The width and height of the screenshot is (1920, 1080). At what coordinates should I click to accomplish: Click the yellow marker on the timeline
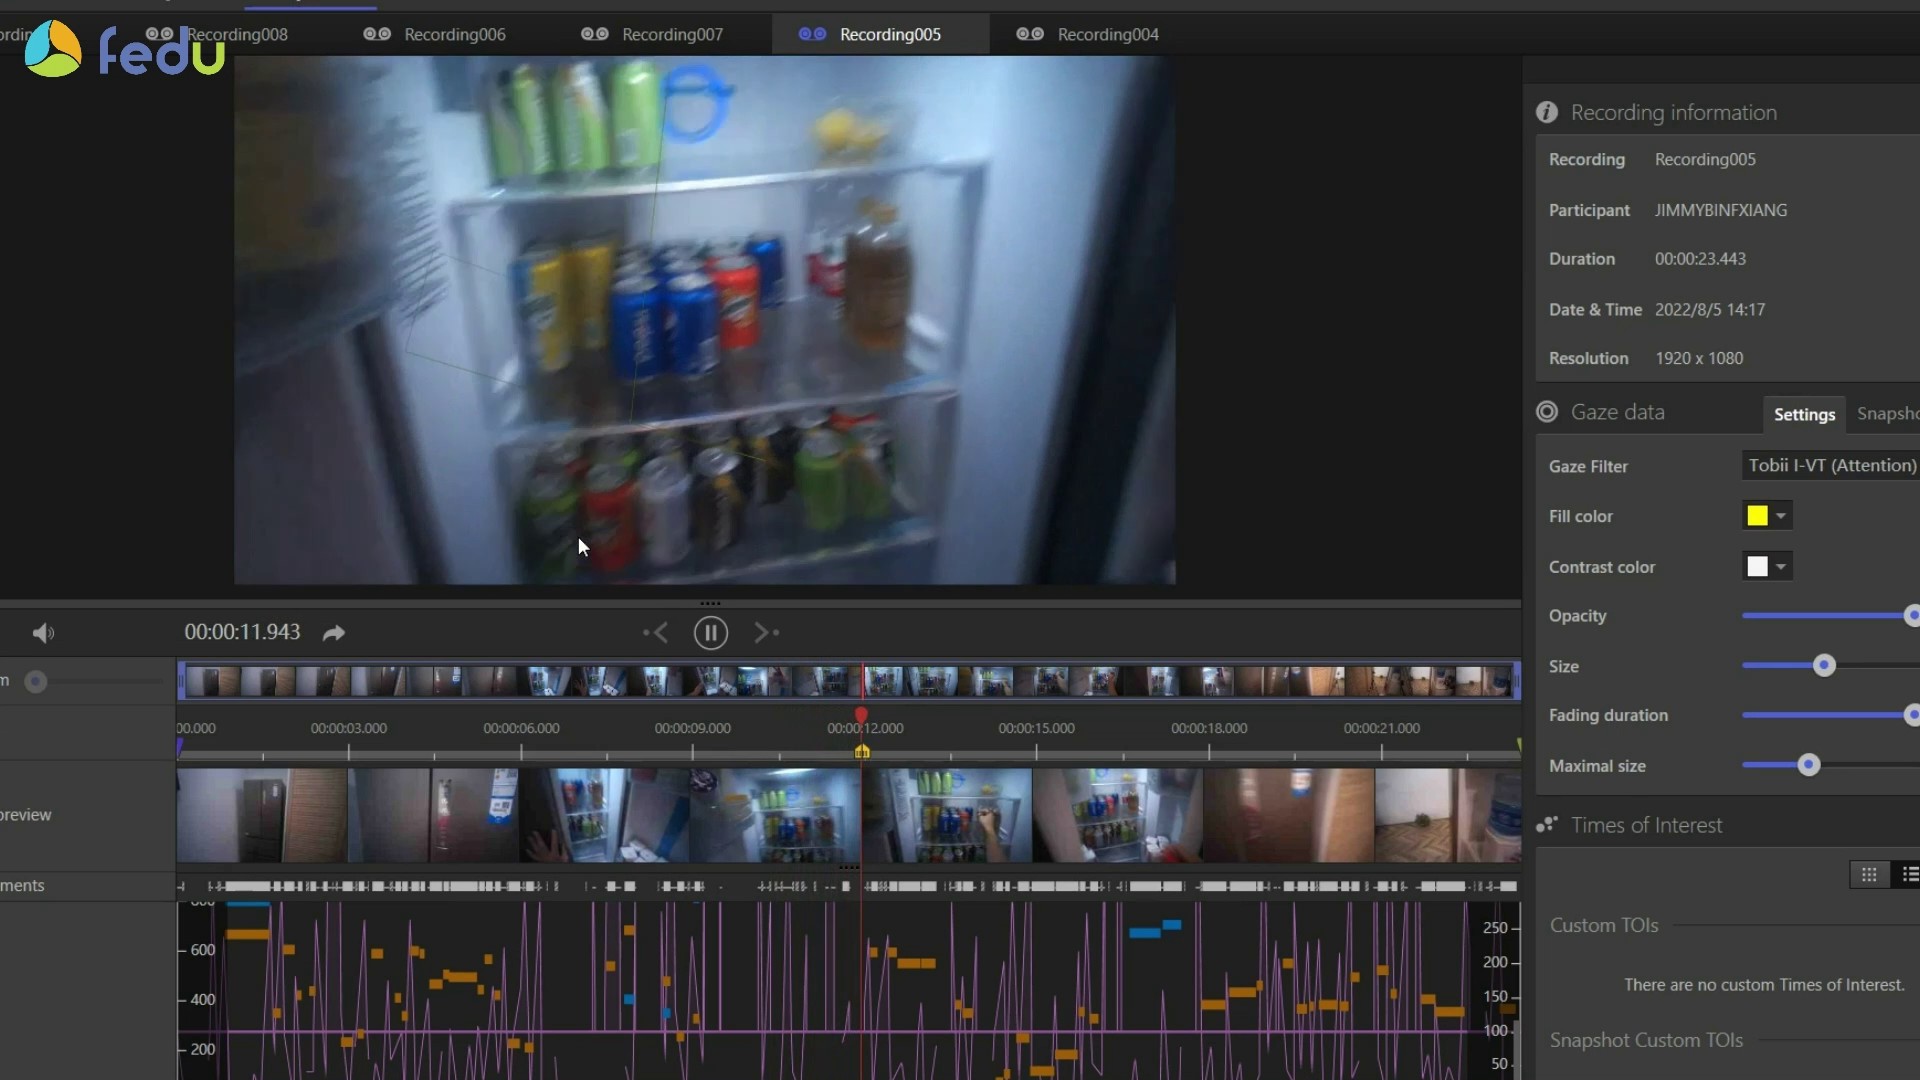pyautogui.click(x=862, y=752)
